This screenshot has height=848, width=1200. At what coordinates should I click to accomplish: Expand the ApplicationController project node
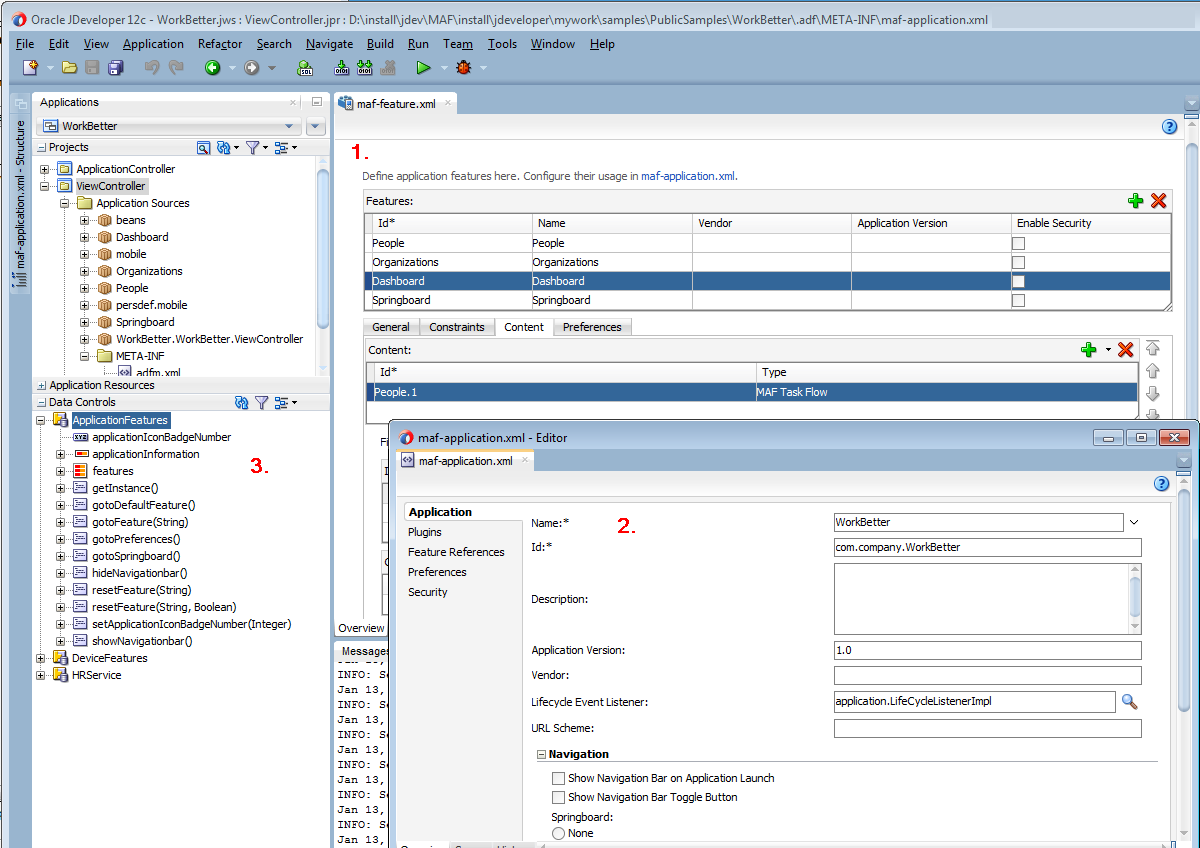(x=45, y=169)
